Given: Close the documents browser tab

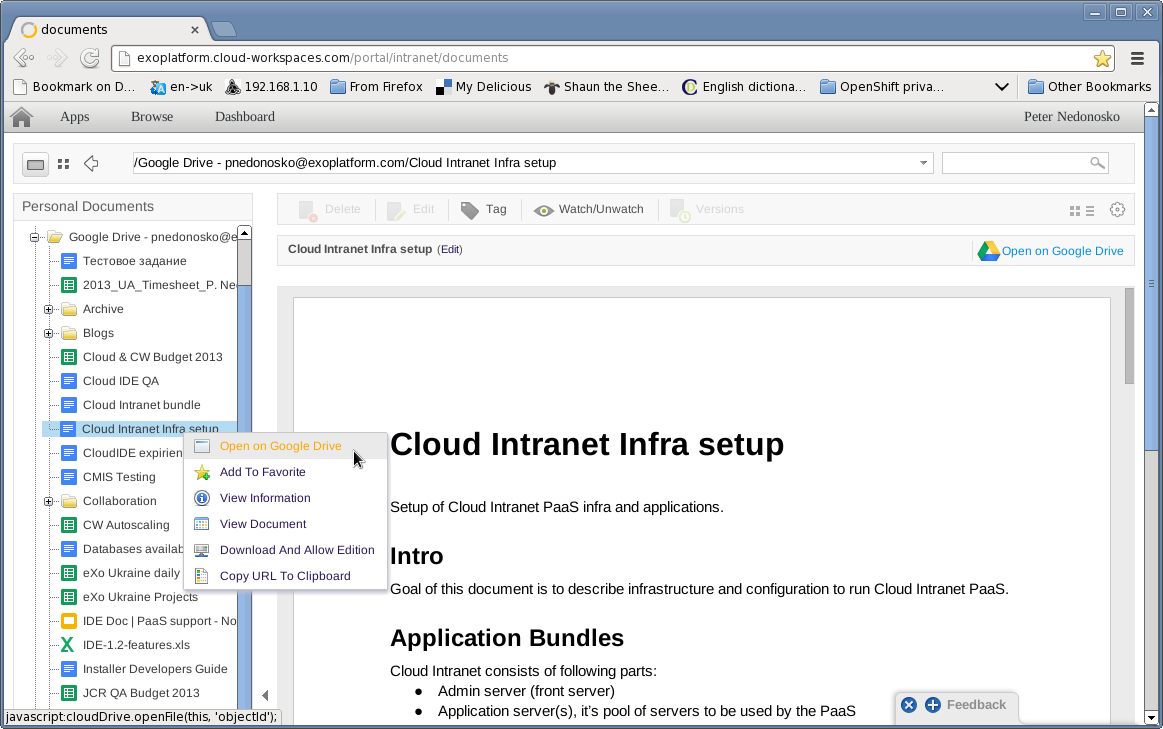Looking at the screenshot, I should (194, 30).
